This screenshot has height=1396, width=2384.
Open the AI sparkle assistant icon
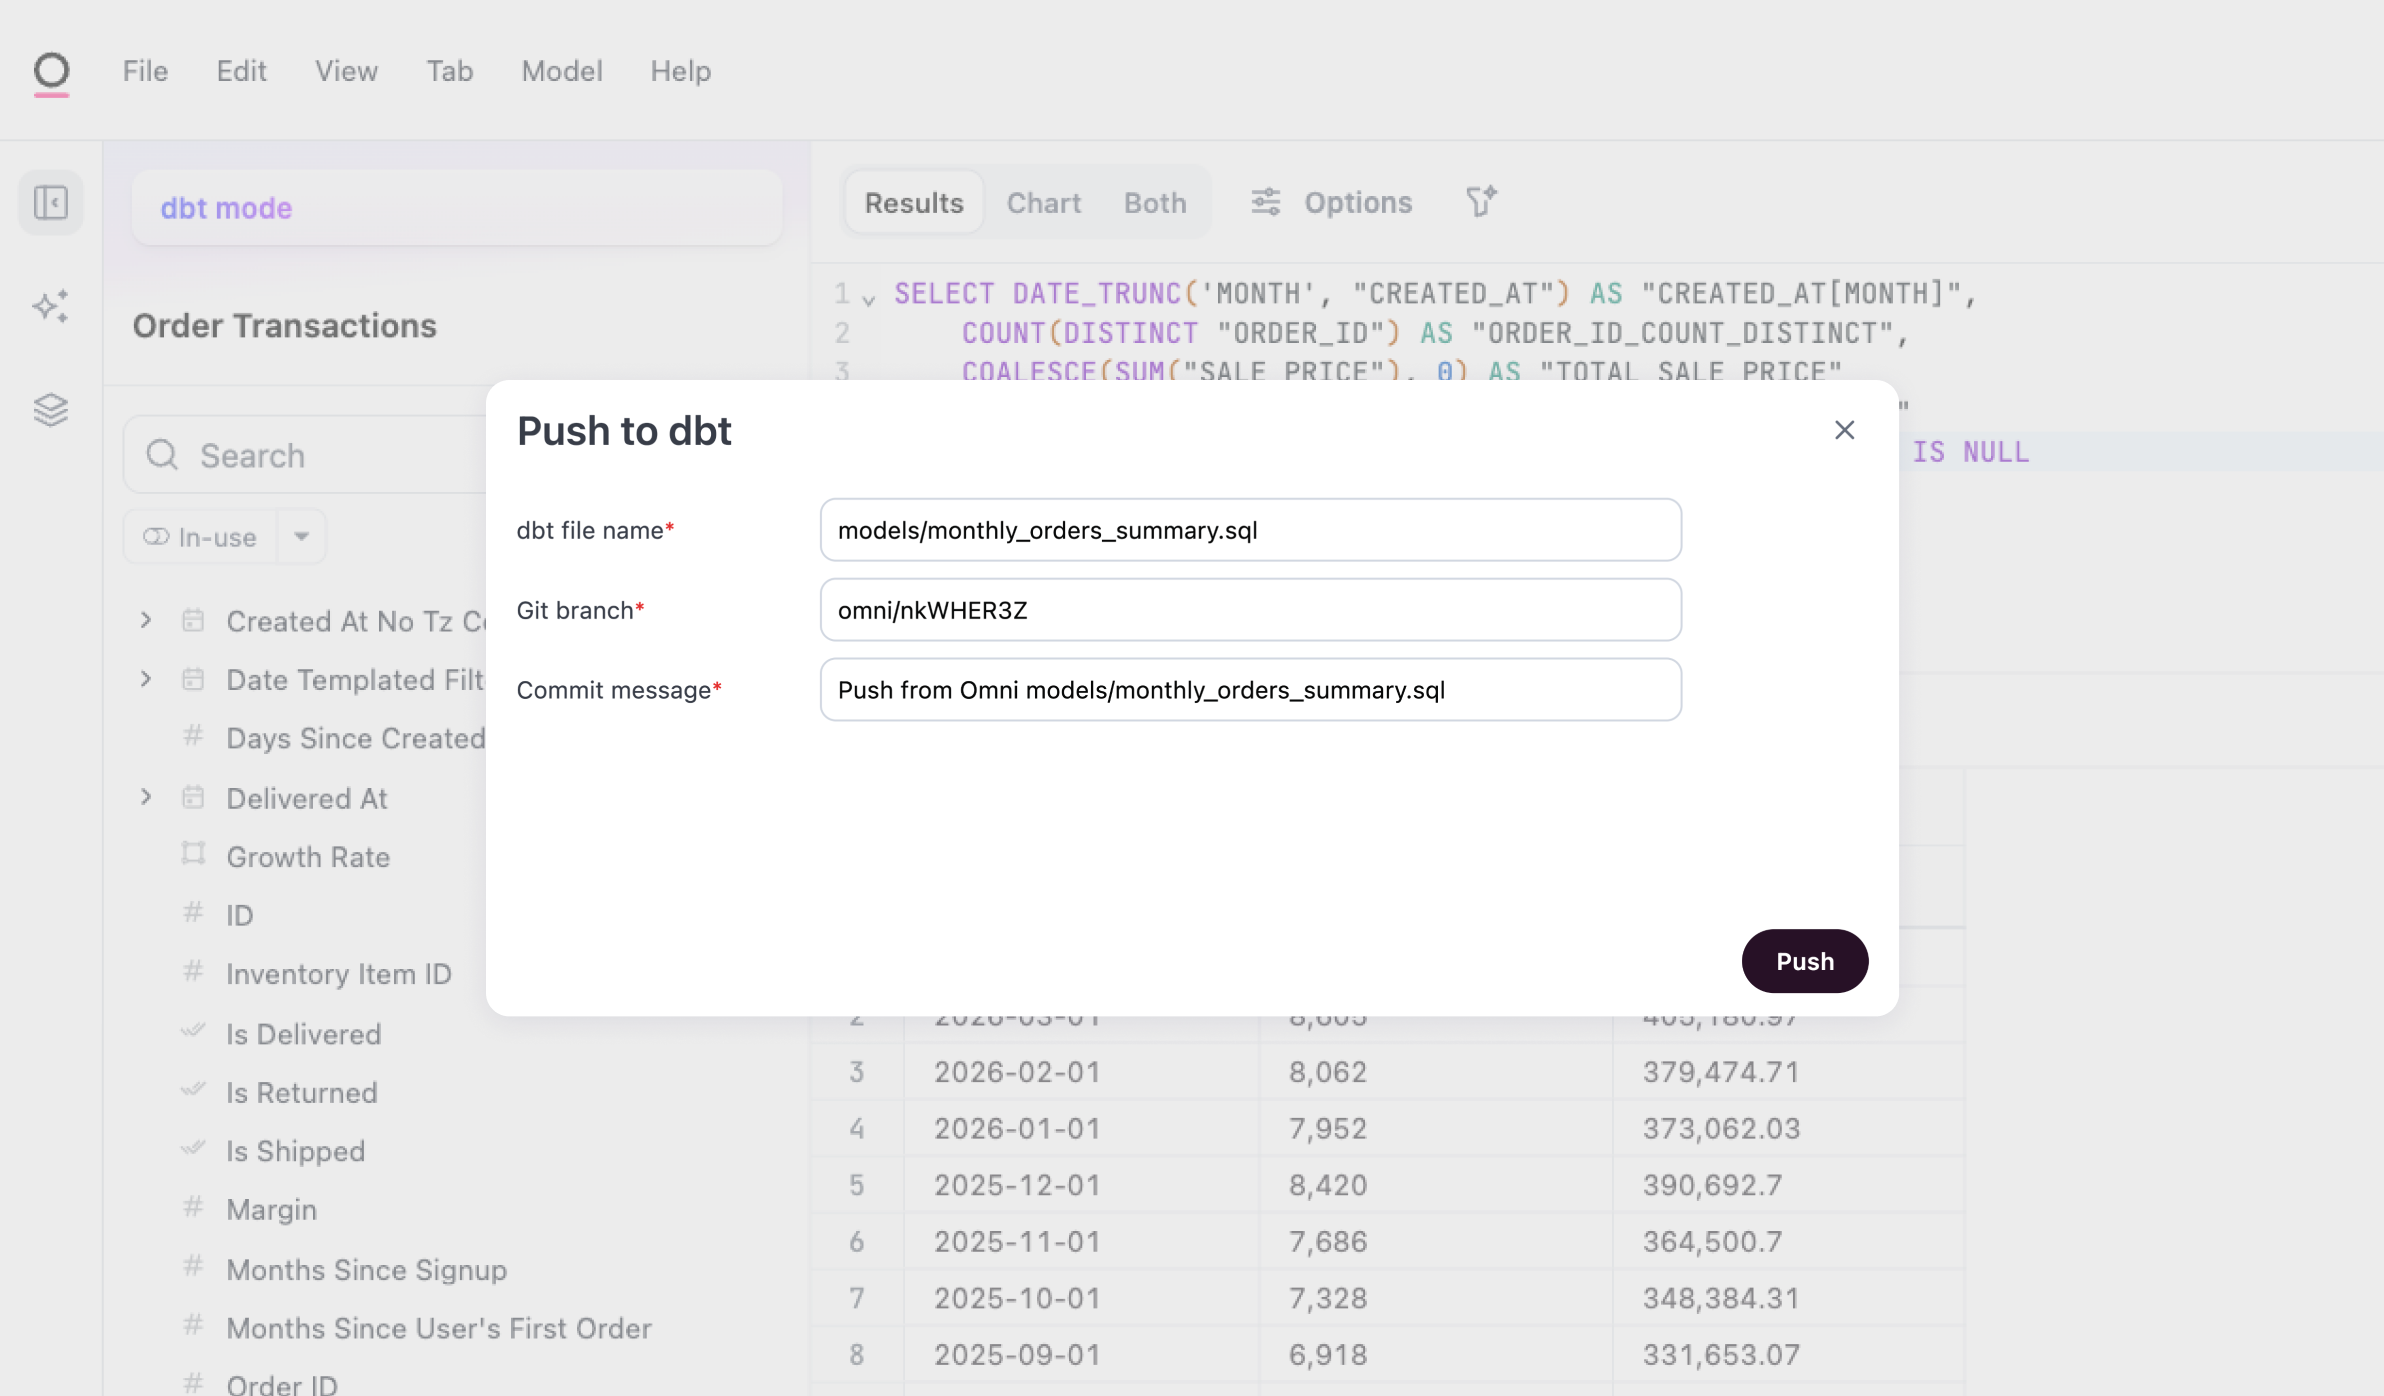51,306
